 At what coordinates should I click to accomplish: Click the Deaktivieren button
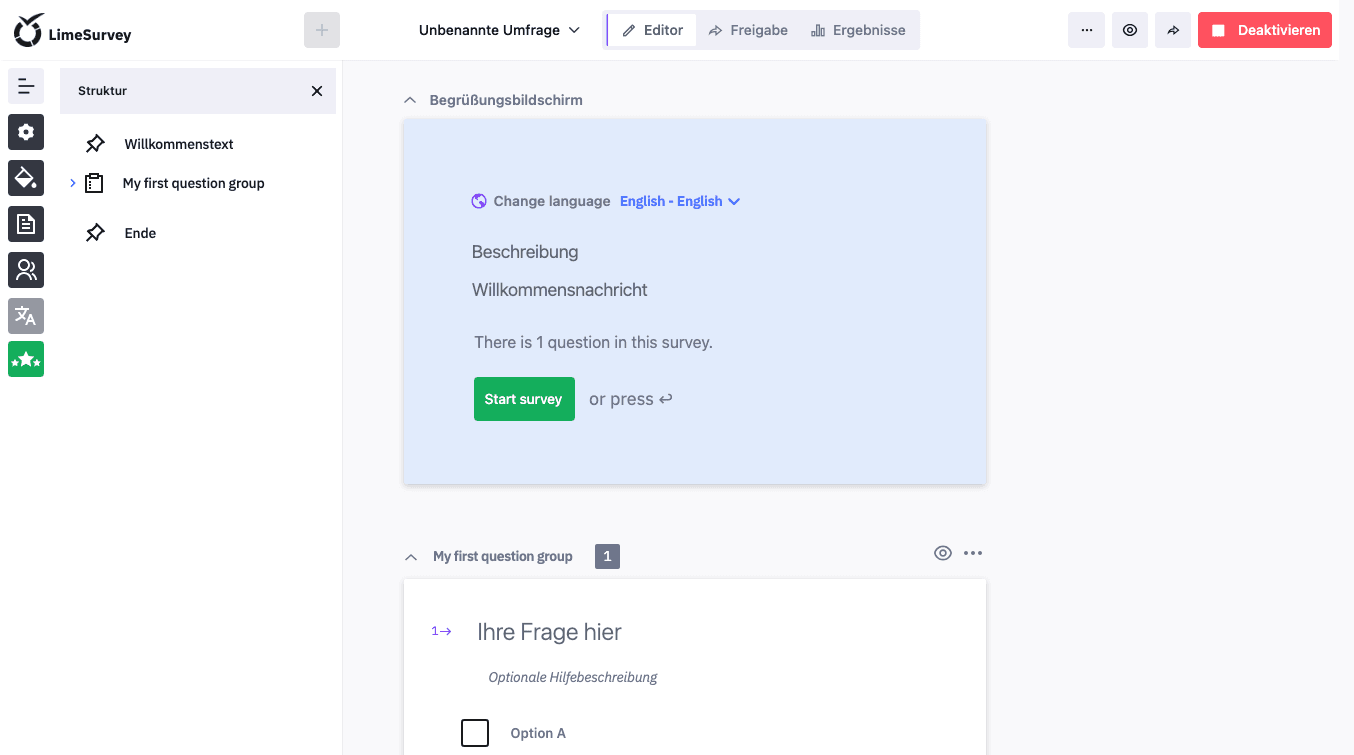[x=1265, y=30]
